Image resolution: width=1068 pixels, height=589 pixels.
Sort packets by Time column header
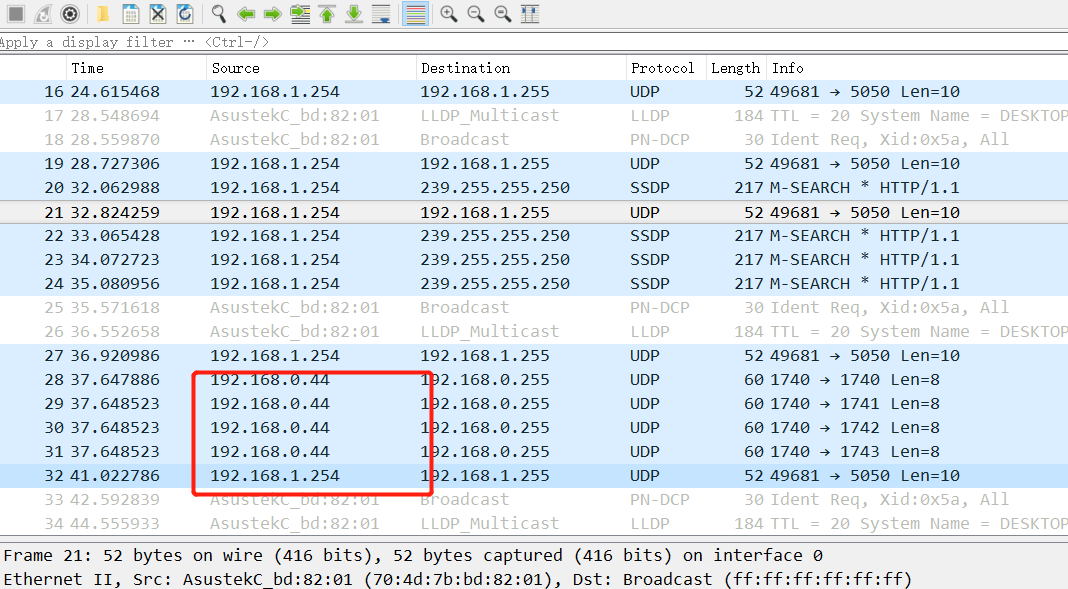tap(136, 68)
